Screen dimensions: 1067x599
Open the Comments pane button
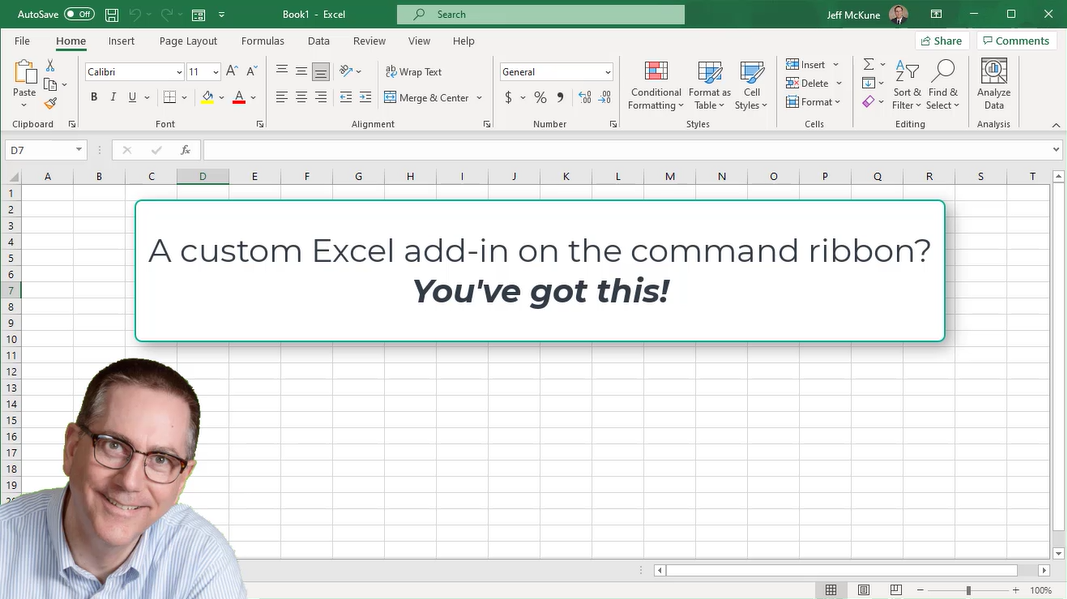point(1016,41)
